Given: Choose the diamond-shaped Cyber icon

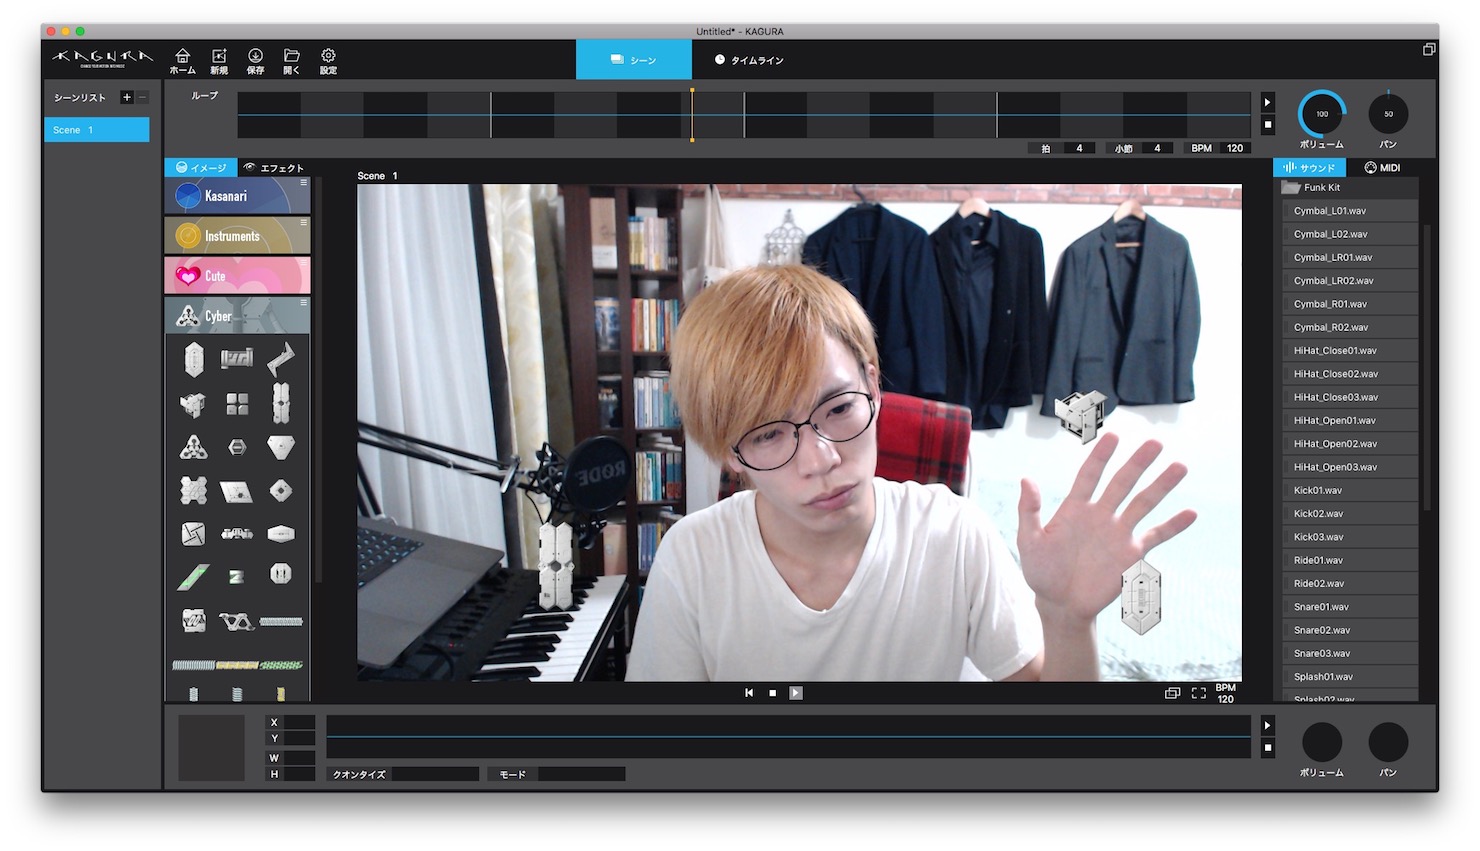Looking at the screenshot, I should point(281,490).
